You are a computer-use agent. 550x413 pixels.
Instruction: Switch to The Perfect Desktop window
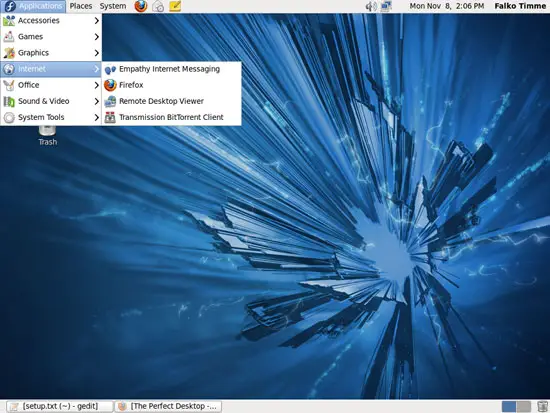coord(169,406)
